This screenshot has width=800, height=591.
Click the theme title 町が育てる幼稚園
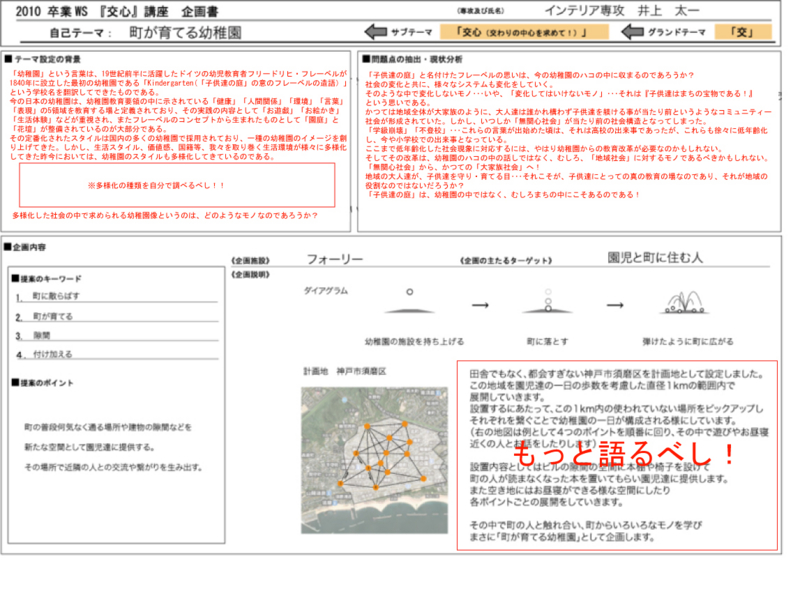click(x=185, y=33)
